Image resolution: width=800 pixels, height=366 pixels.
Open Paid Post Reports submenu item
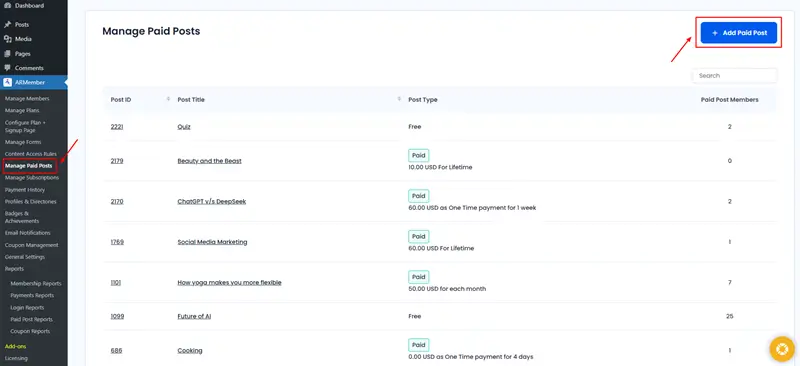pos(32,320)
